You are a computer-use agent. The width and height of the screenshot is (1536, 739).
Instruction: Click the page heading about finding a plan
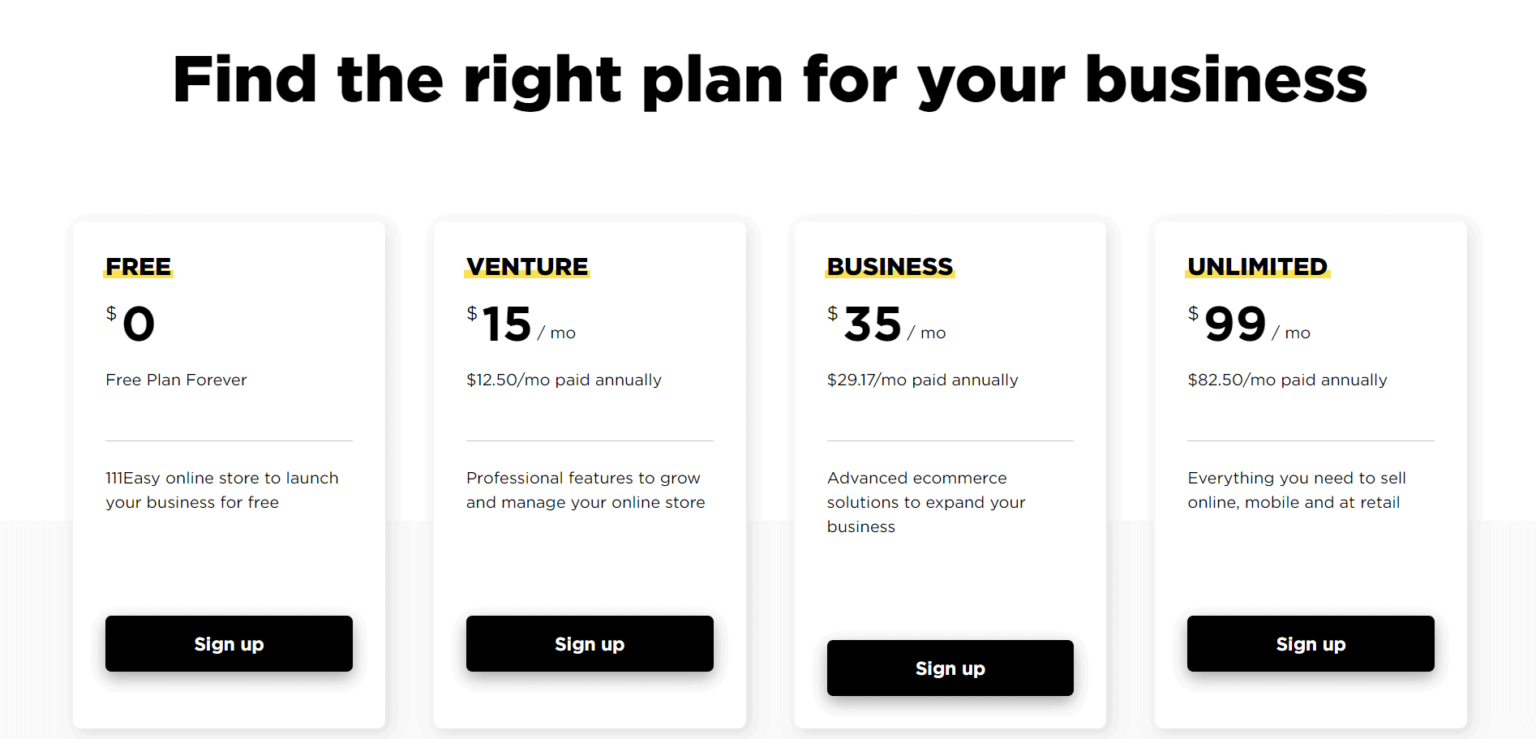[x=768, y=79]
